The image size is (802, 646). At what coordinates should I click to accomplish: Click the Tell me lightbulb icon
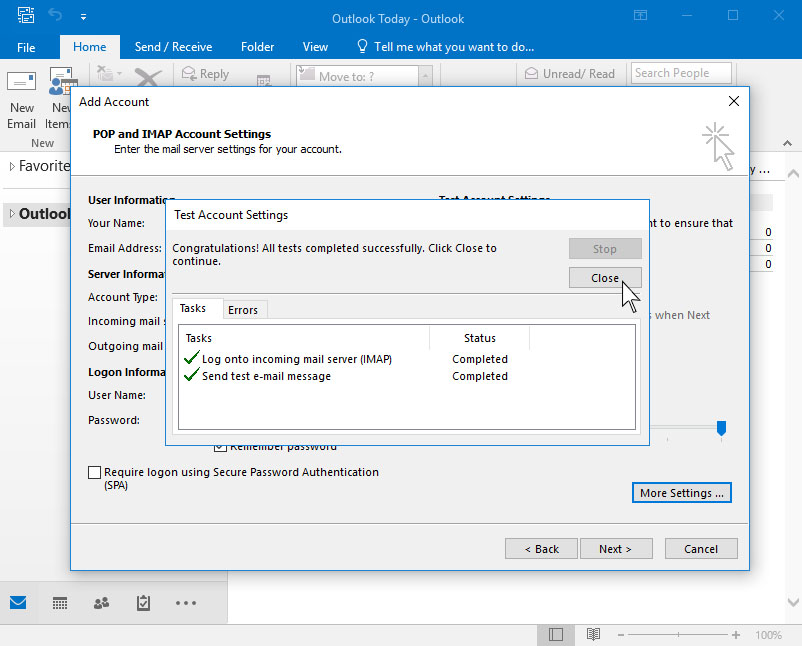tap(362, 47)
